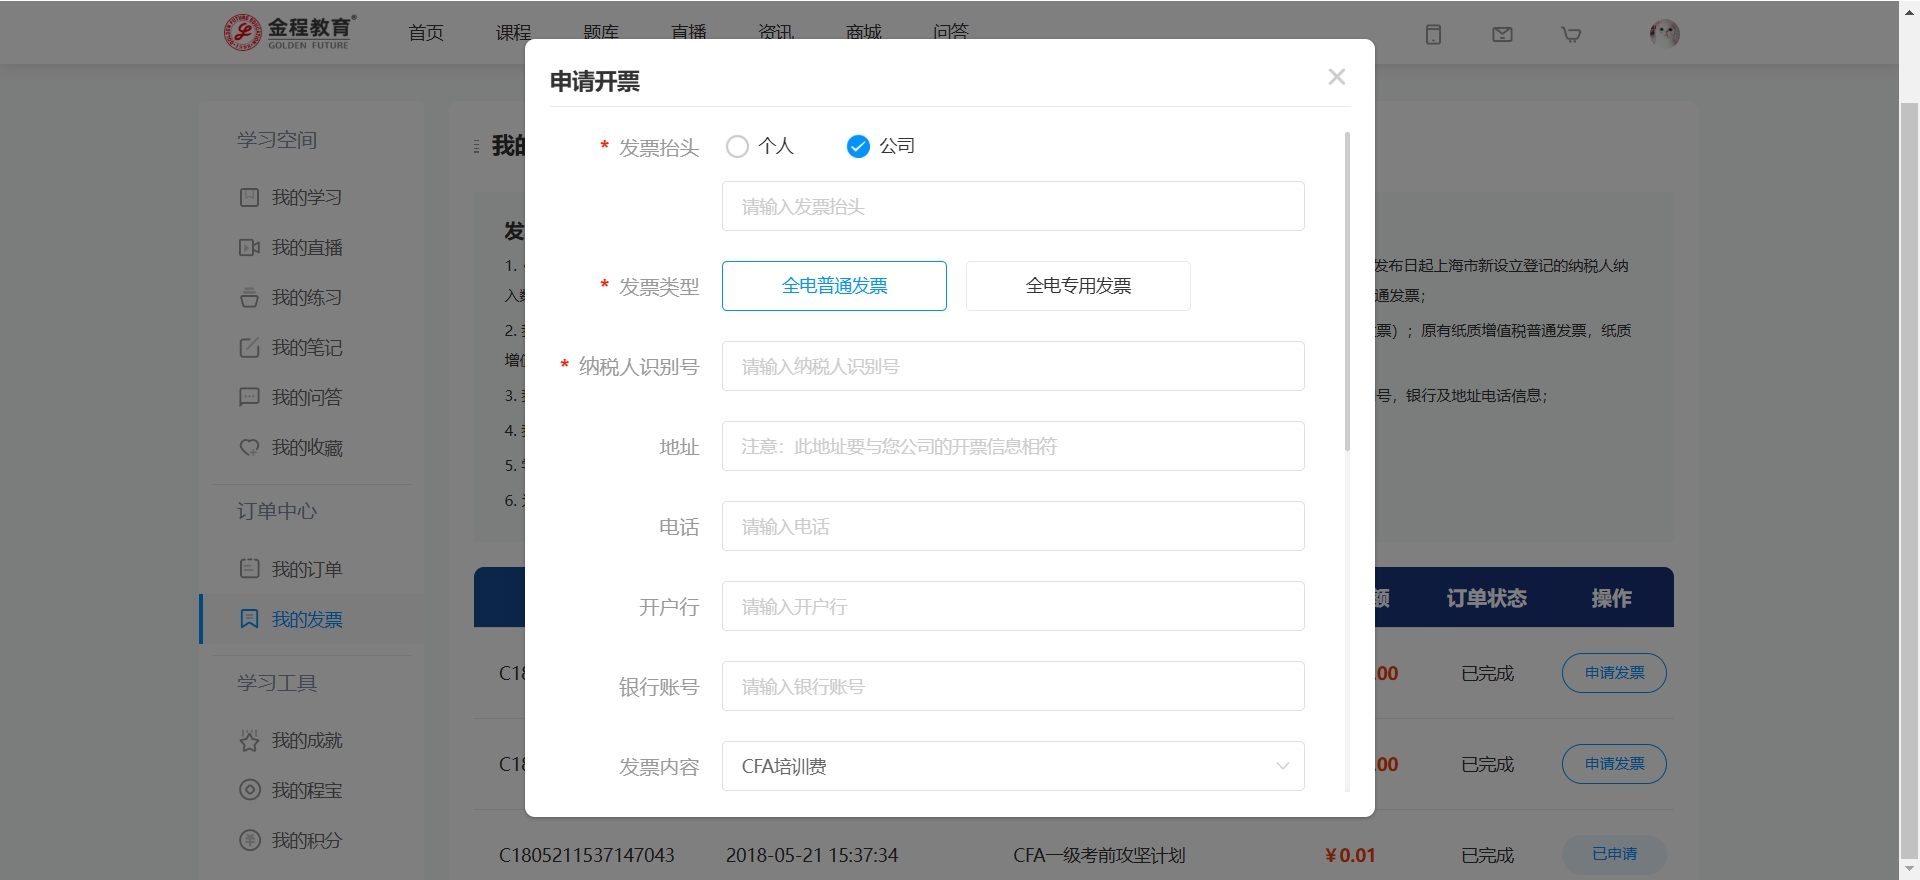Click the 我的发票 bookmark icon in sidebar
Viewport: 1920px width, 880px height.
coord(249,619)
